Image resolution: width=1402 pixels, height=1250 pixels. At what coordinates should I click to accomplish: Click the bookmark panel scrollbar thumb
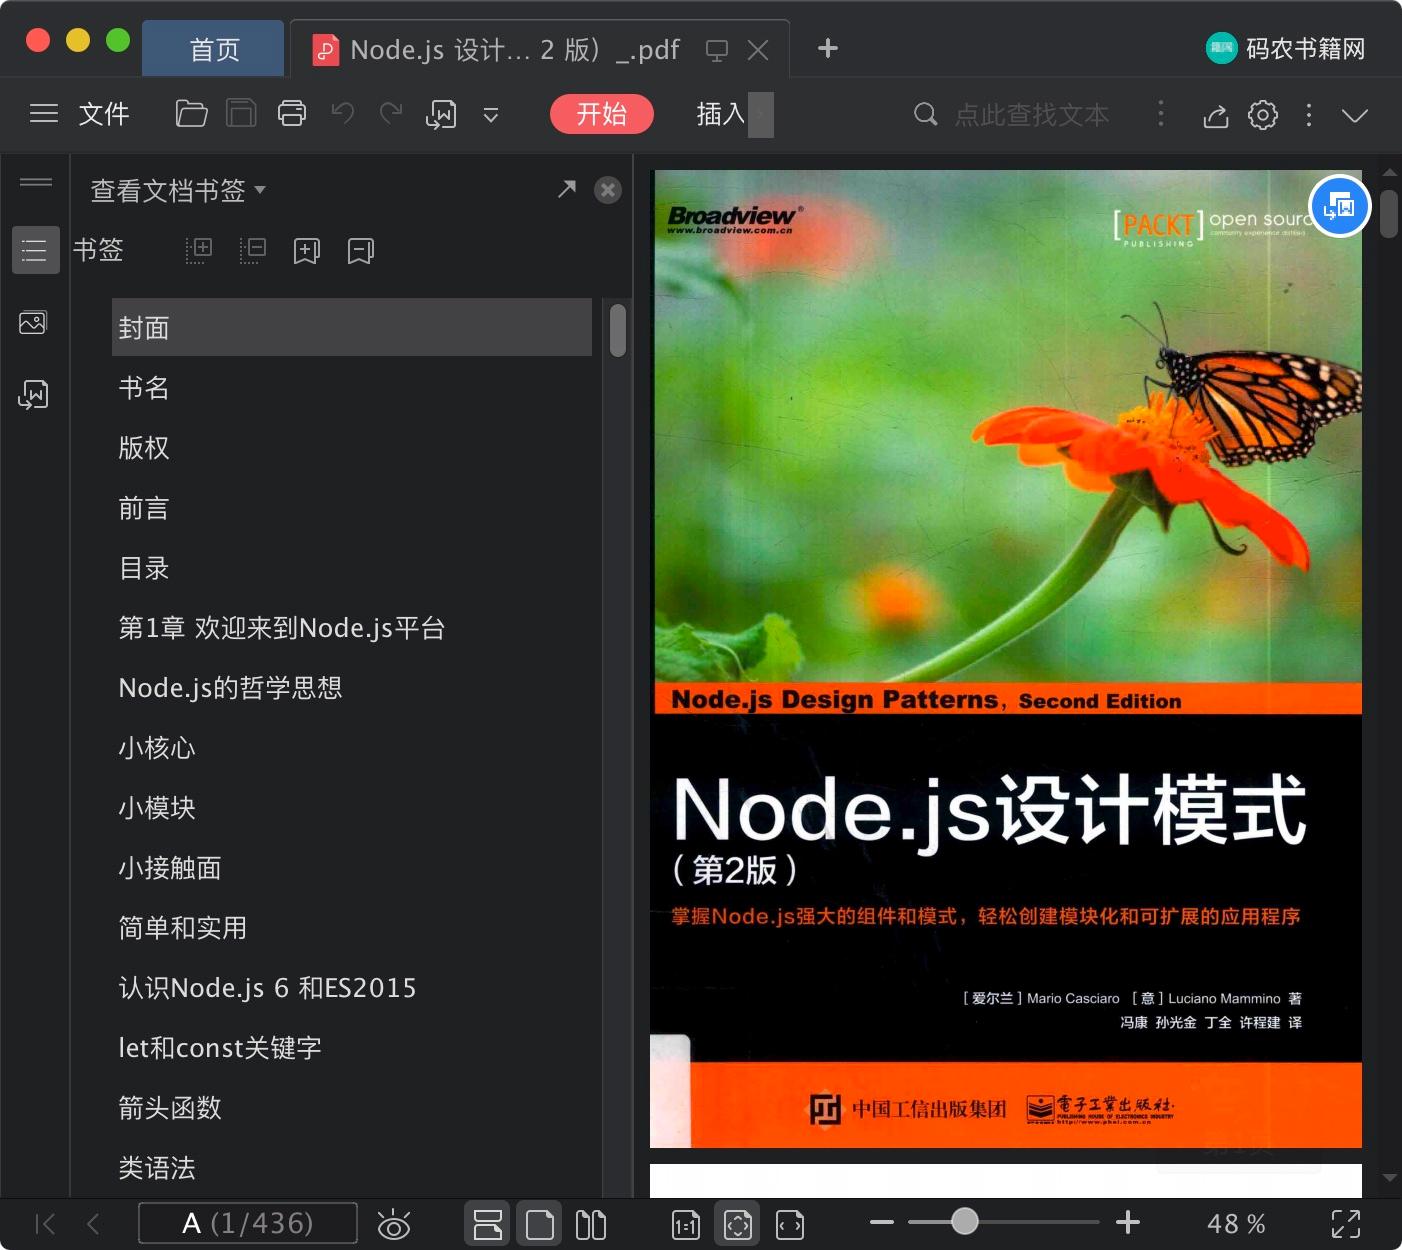click(618, 330)
